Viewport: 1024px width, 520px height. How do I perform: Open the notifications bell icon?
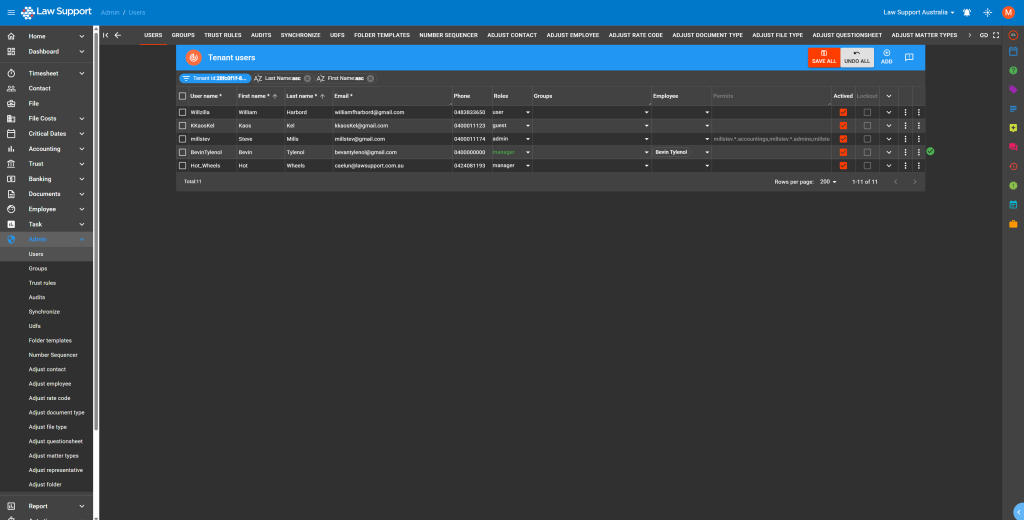click(x=967, y=12)
